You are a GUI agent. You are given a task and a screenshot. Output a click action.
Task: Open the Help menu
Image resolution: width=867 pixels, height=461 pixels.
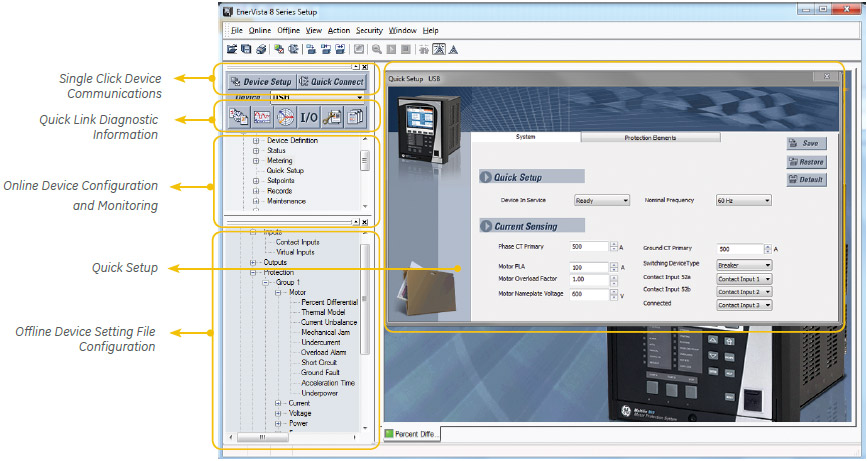[431, 30]
